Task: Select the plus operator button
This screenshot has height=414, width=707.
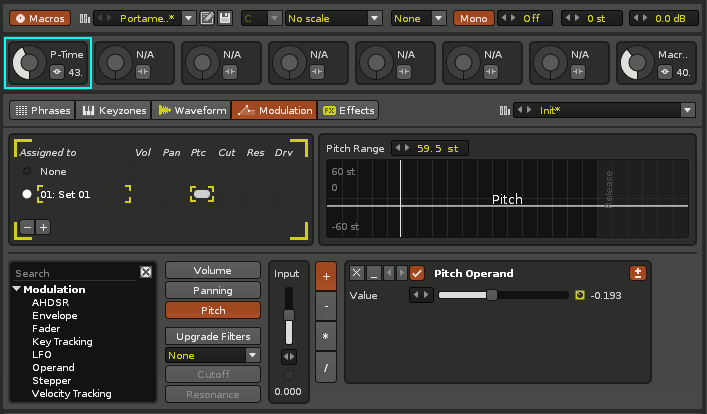Action: (x=326, y=276)
